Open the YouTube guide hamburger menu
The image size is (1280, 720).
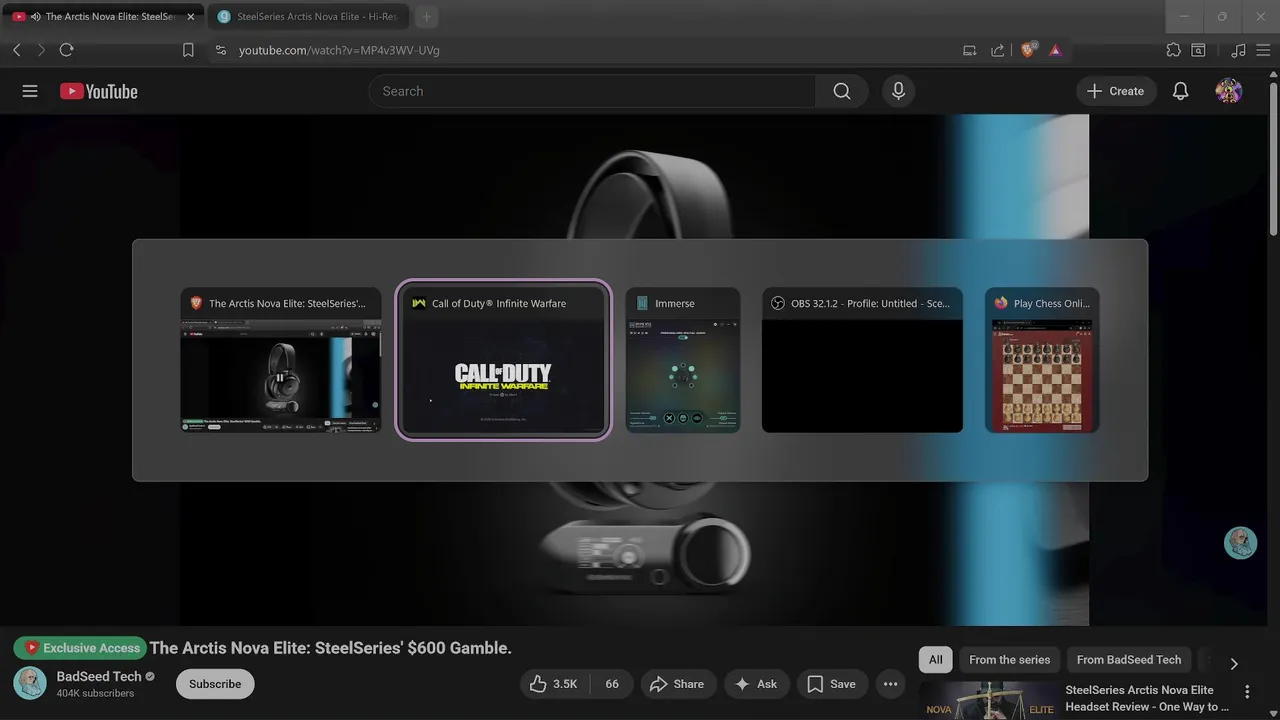[x=30, y=91]
